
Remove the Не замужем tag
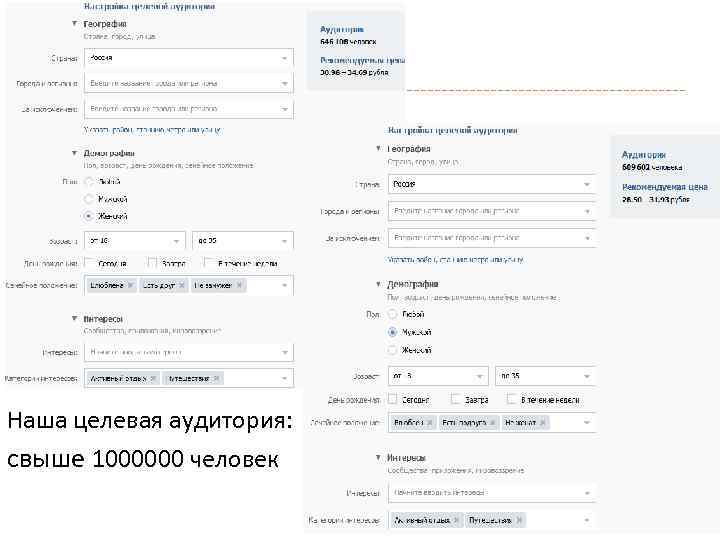pyautogui.click(x=239, y=285)
